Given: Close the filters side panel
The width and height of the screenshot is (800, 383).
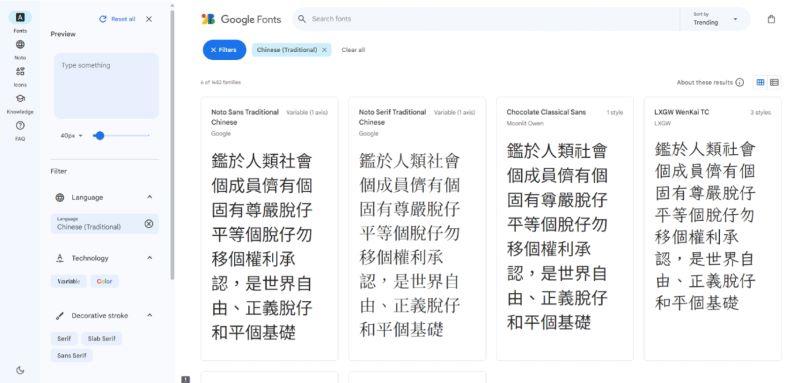Looking at the screenshot, I should 148,19.
